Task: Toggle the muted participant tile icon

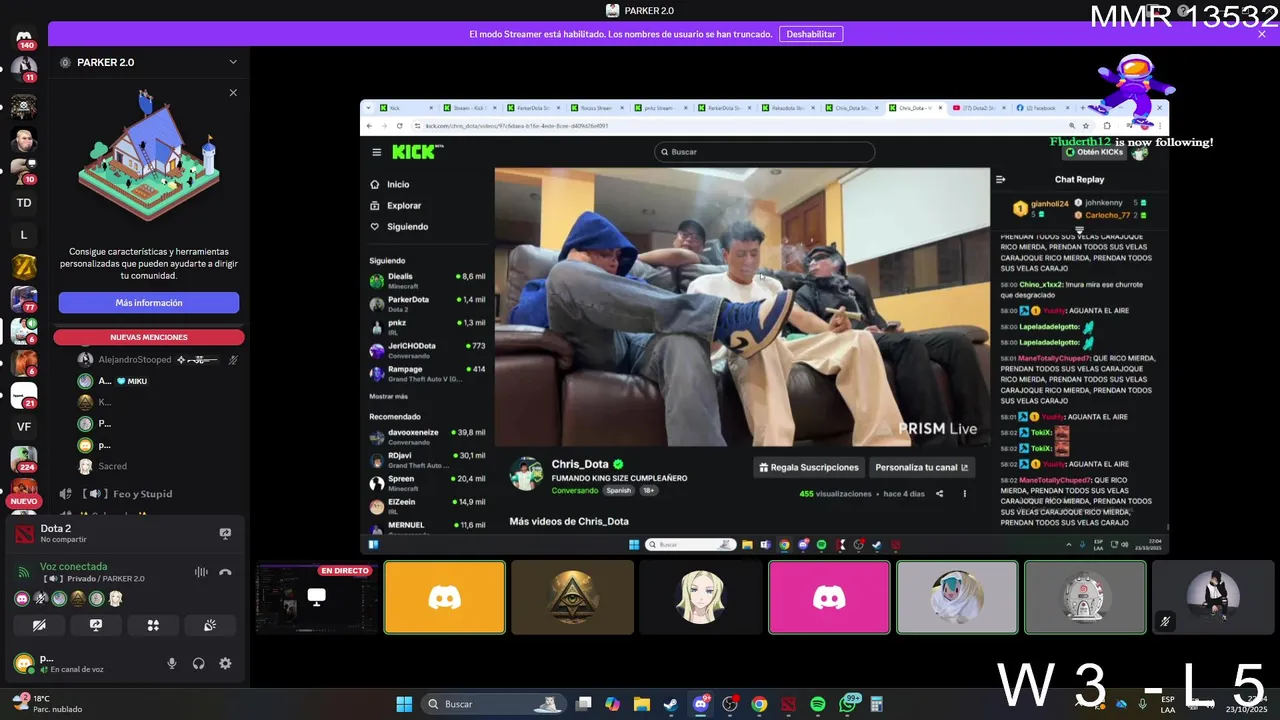Action: 1165,621
